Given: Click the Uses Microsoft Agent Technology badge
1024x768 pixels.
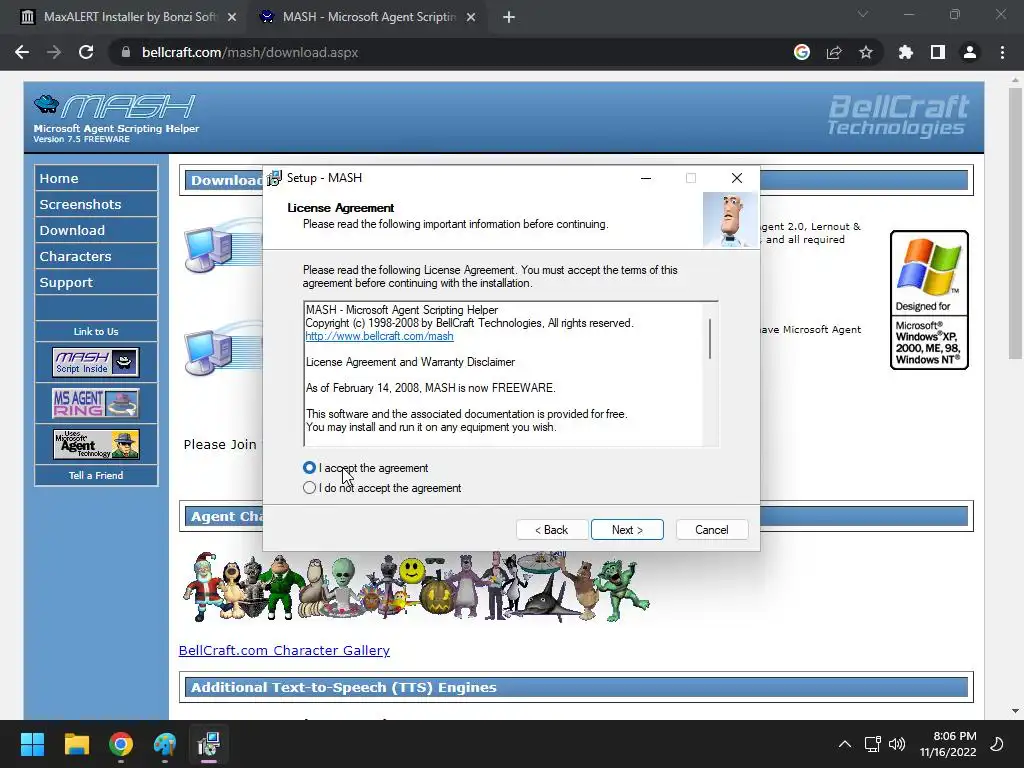Looking at the screenshot, I should [96, 444].
